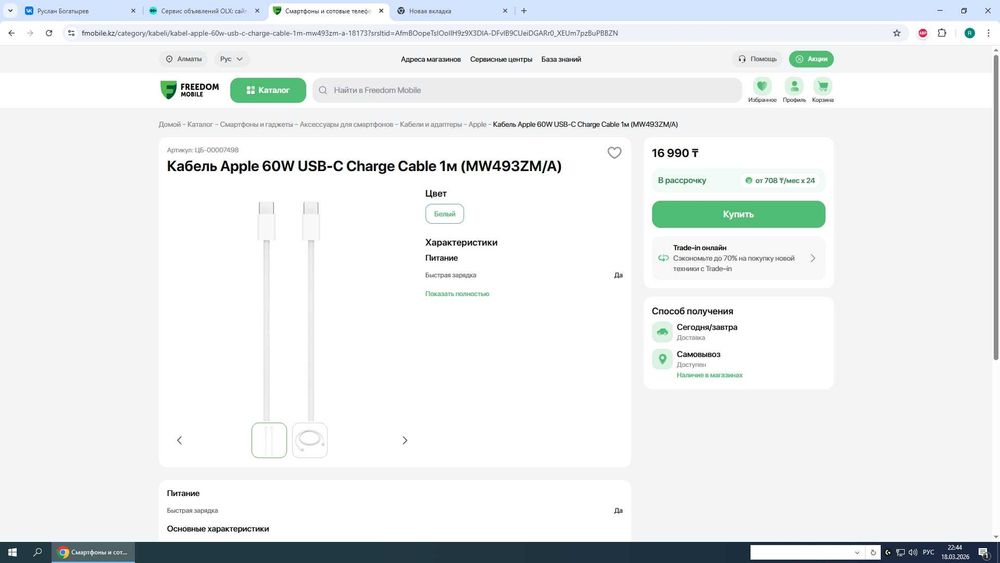Click the main cable product image
Viewport: 1000px width, 563px height.
pos(289,309)
